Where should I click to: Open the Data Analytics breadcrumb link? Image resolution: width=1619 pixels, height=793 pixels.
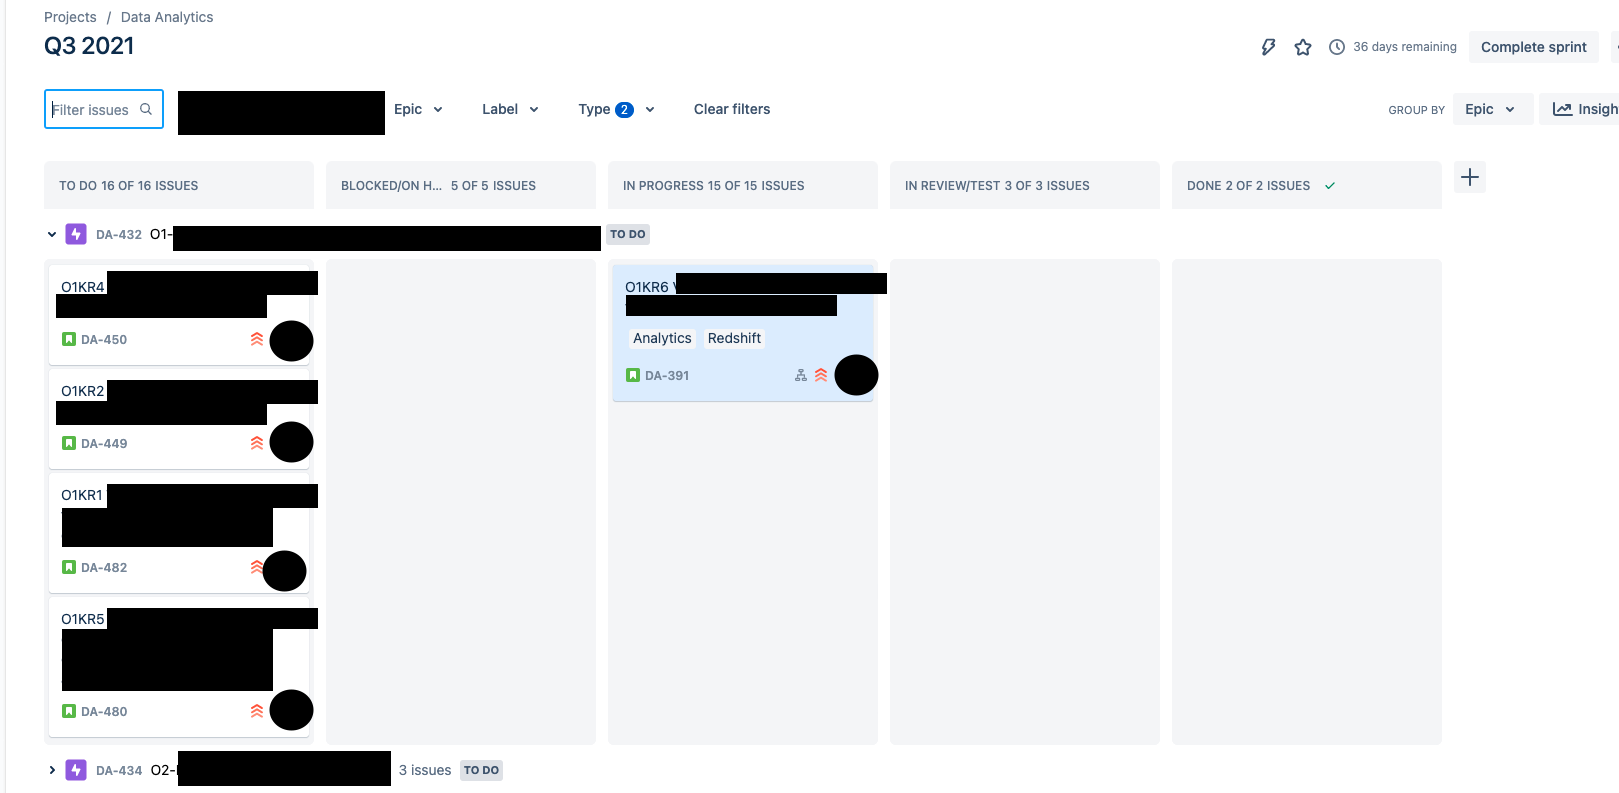tap(167, 17)
